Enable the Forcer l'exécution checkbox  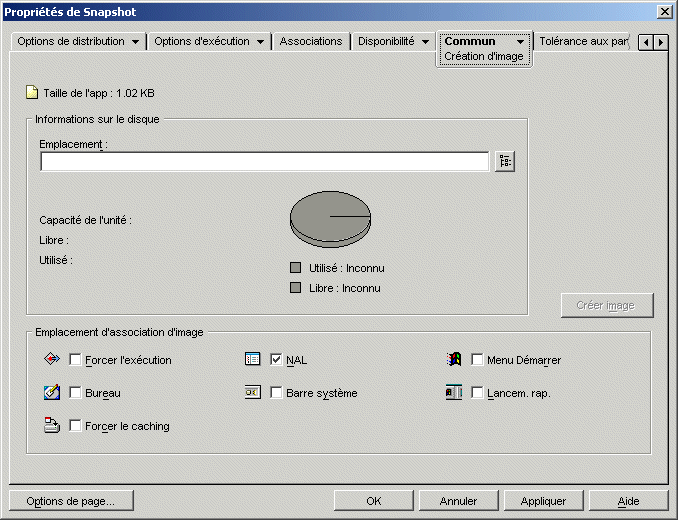[75, 360]
